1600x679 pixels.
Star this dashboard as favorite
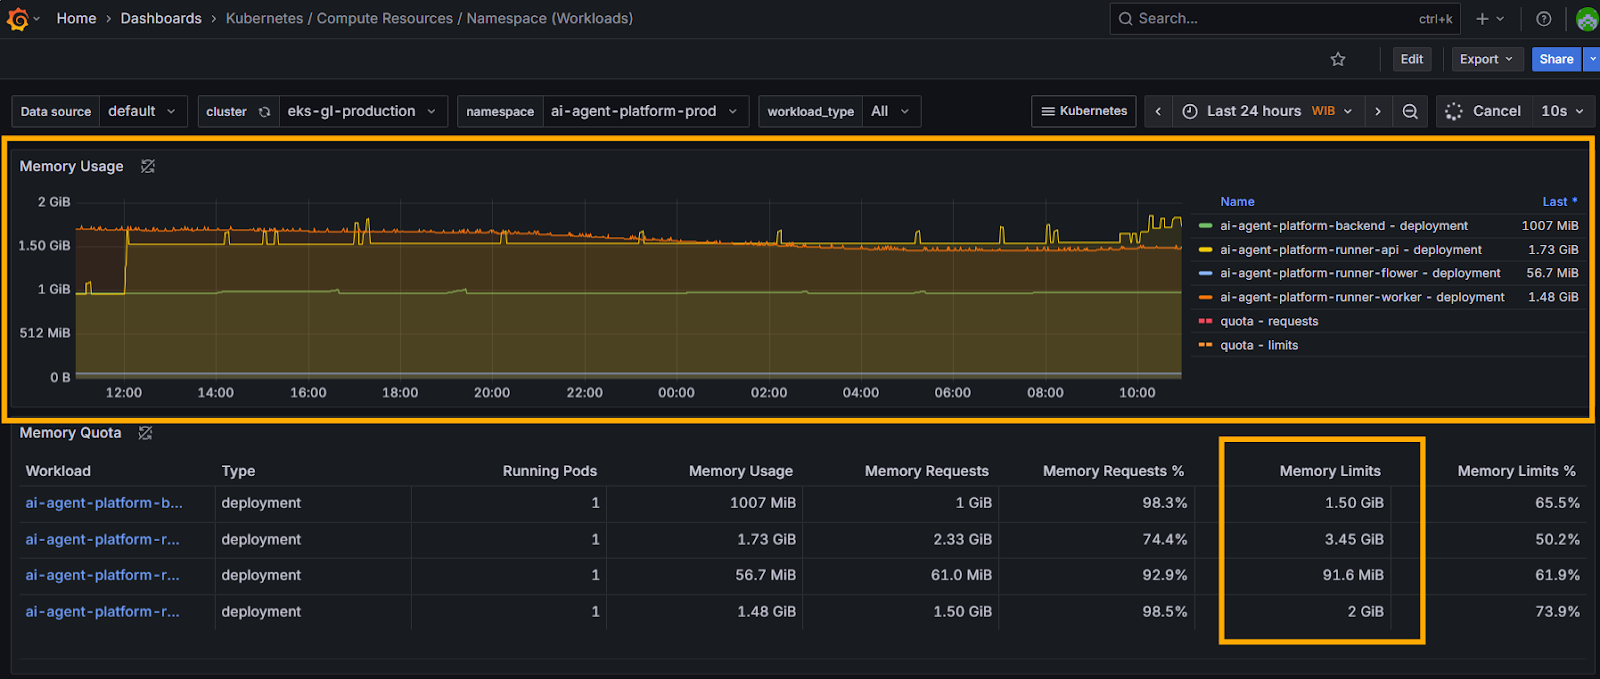click(x=1338, y=59)
